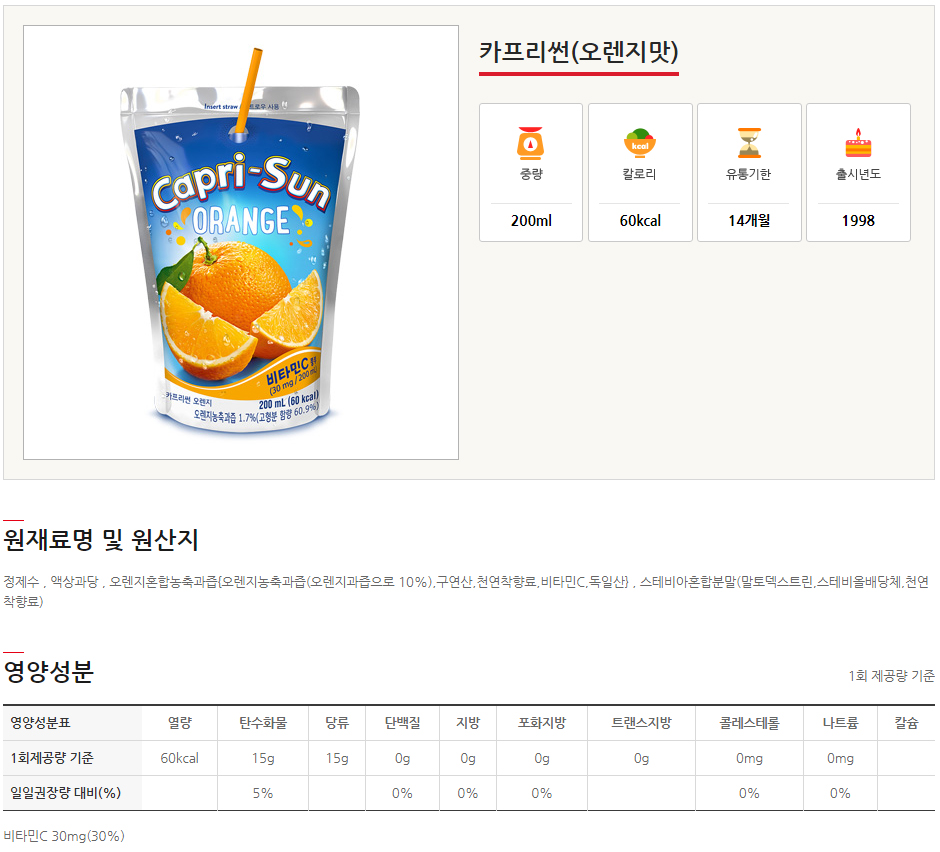The height and width of the screenshot is (852, 940).
Task: Click the 열량 column header
Action: coord(179,722)
